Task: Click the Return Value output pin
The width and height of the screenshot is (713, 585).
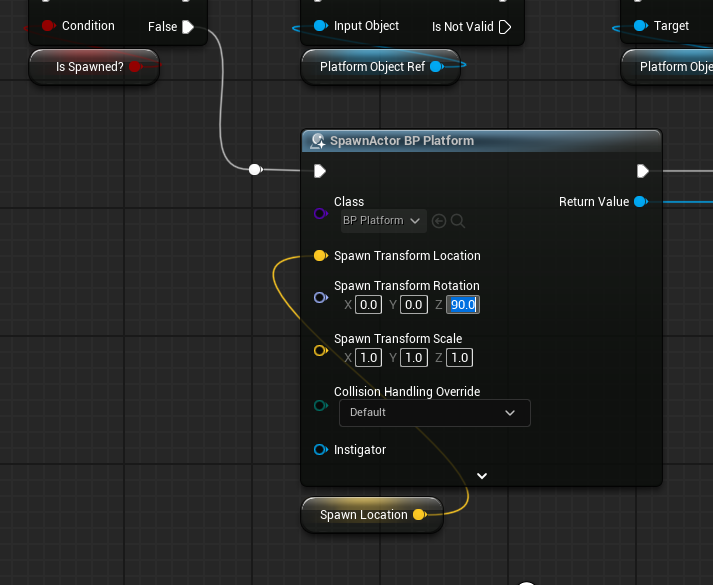Action: coord(641,201)
